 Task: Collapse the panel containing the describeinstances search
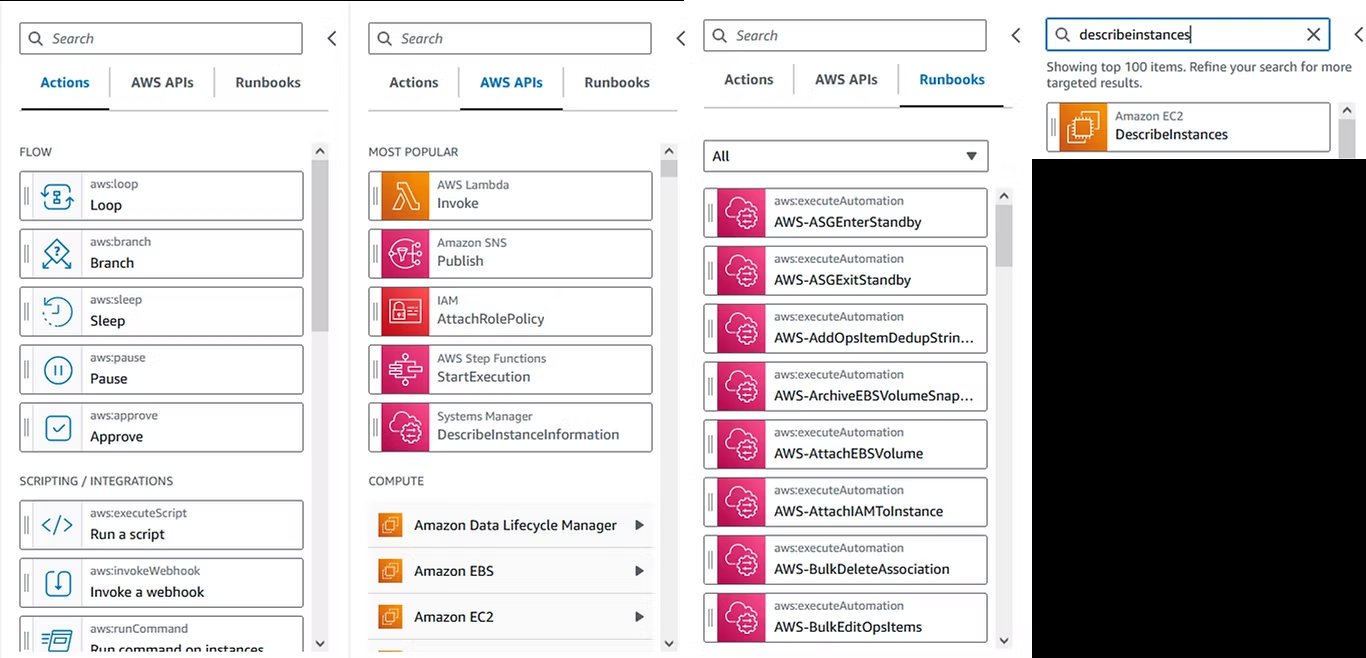tap(1359, 35)
